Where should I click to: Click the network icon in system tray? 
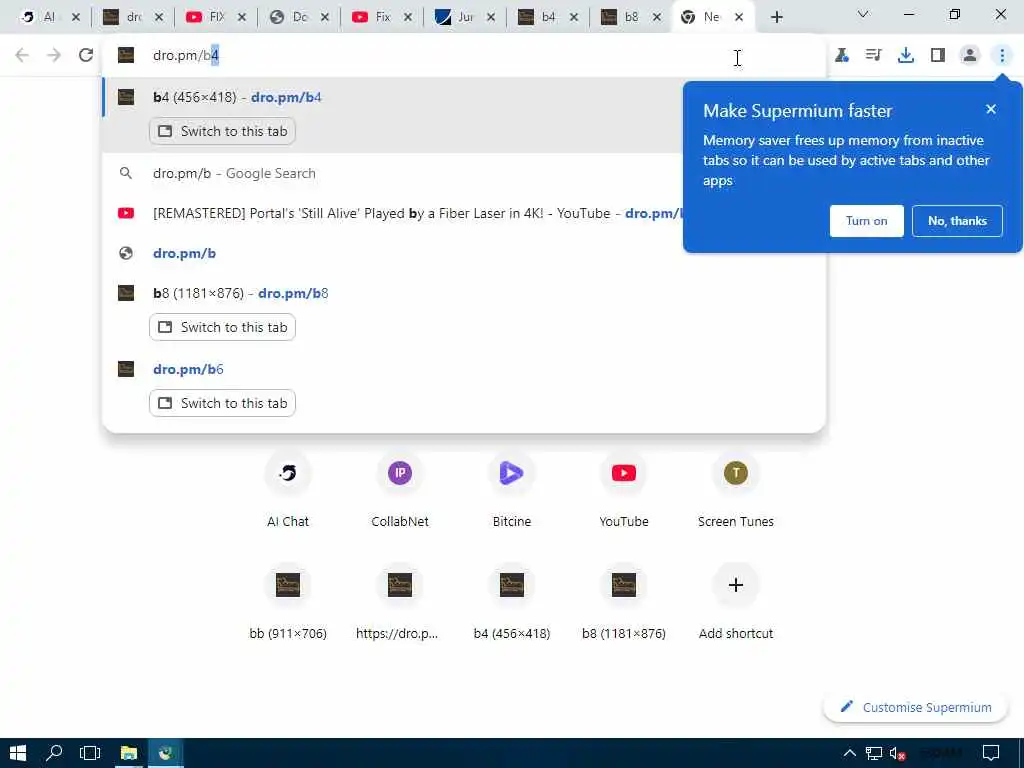pos(873,754)
